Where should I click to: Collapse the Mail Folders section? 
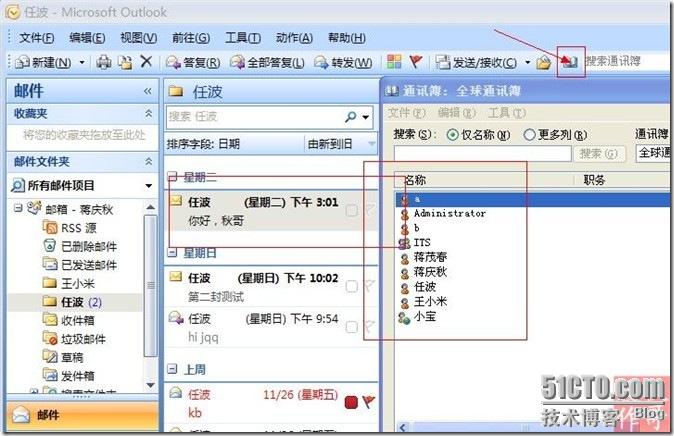[x=148, y=162]
